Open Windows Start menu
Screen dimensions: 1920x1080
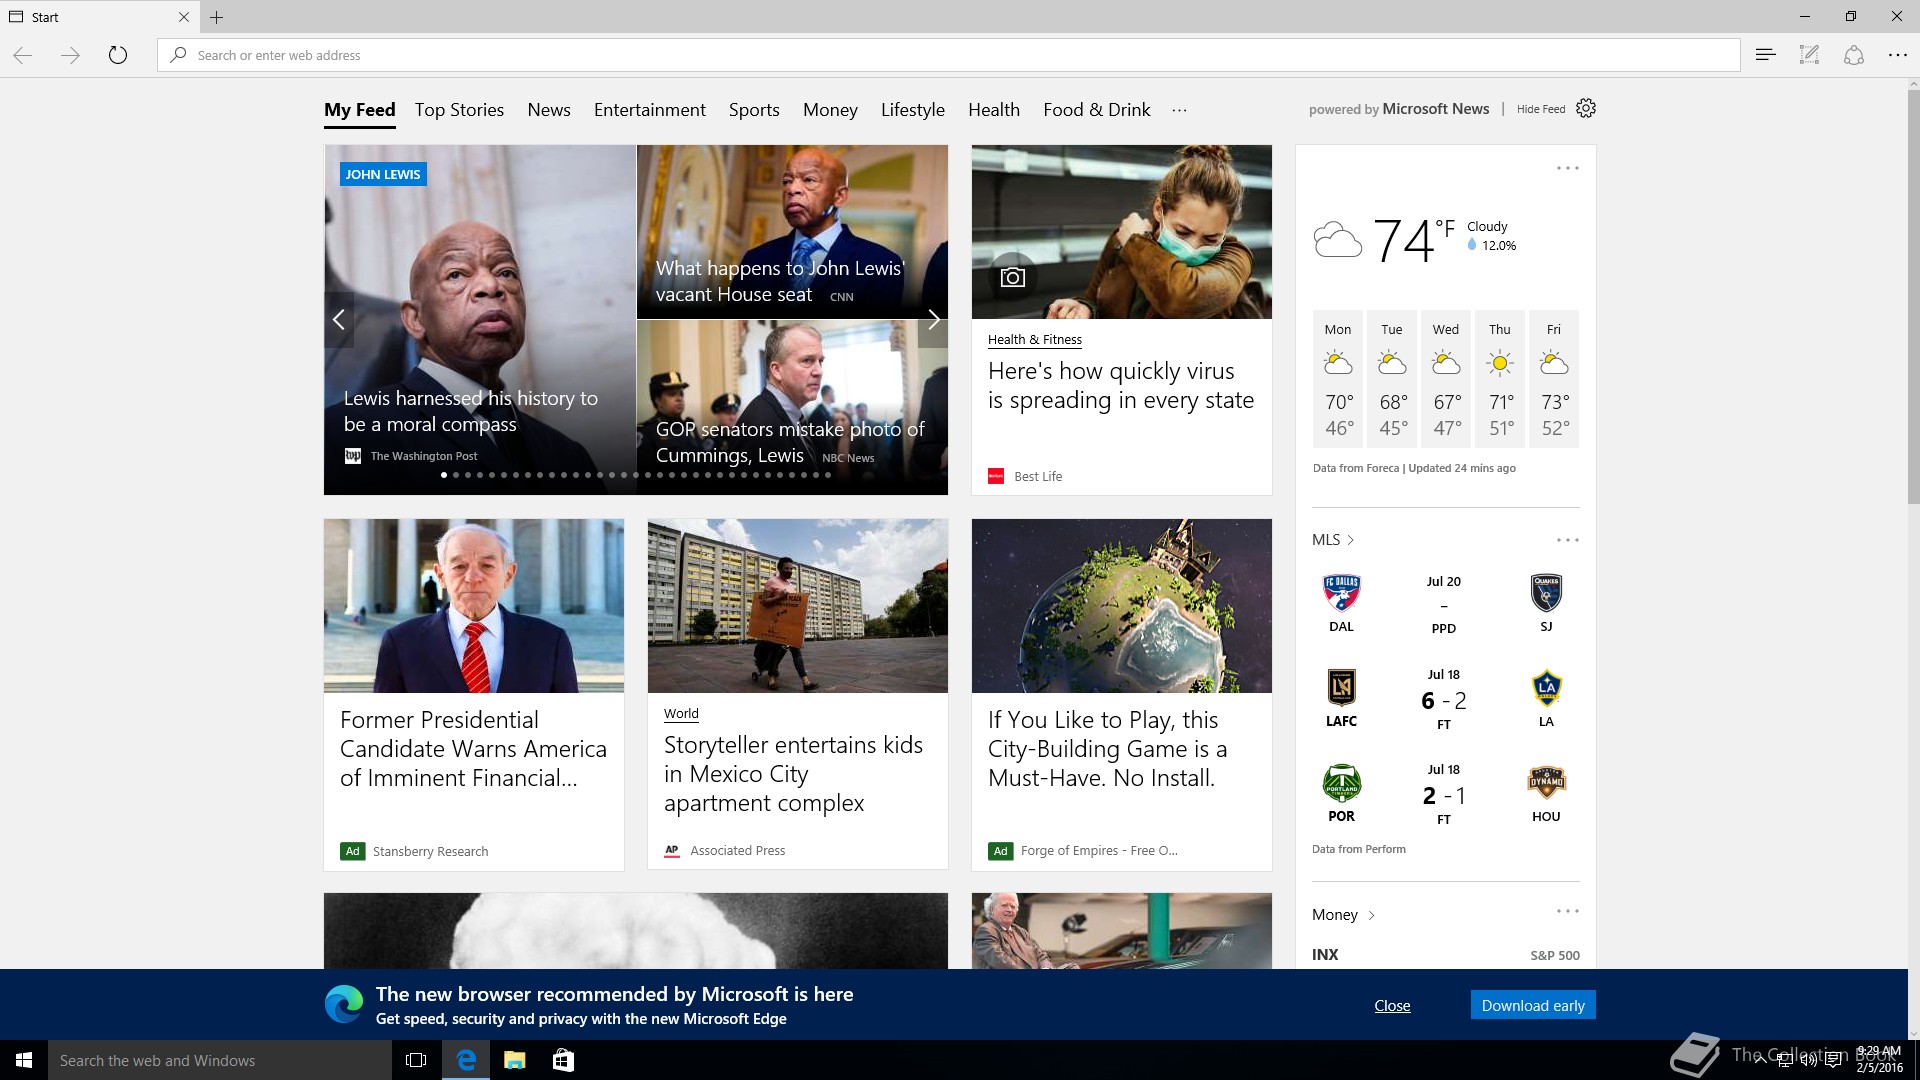point(24,1060)
